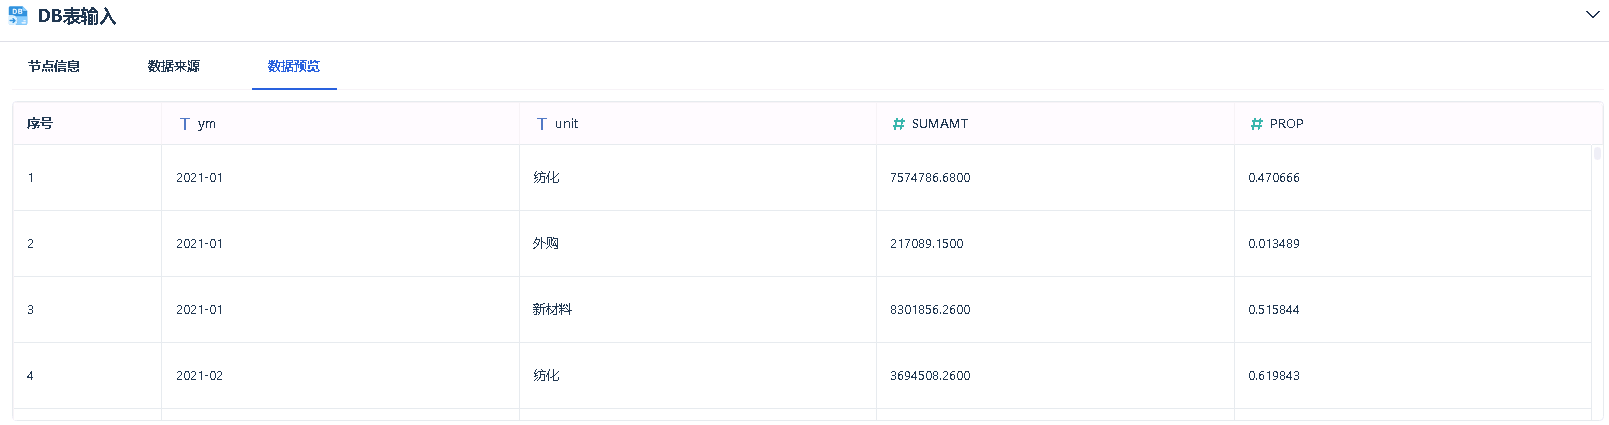
Task: Click the number type icon beside PROP
Action: 1257,124
